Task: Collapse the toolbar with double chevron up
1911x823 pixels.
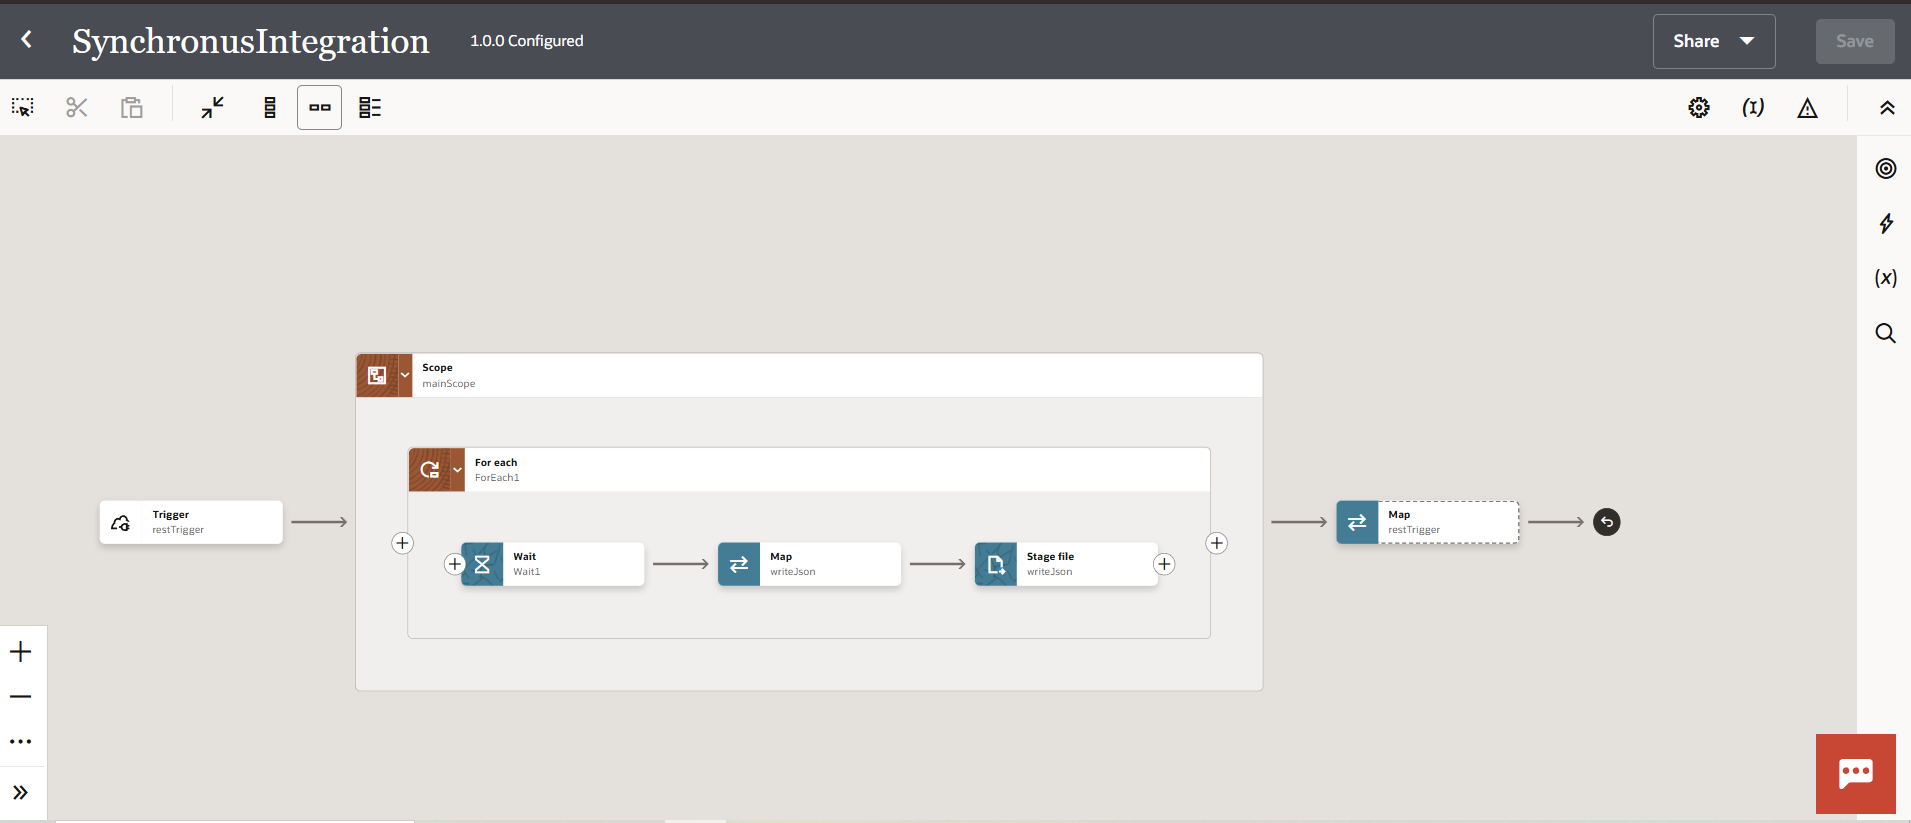Action: coord(1886,108)
